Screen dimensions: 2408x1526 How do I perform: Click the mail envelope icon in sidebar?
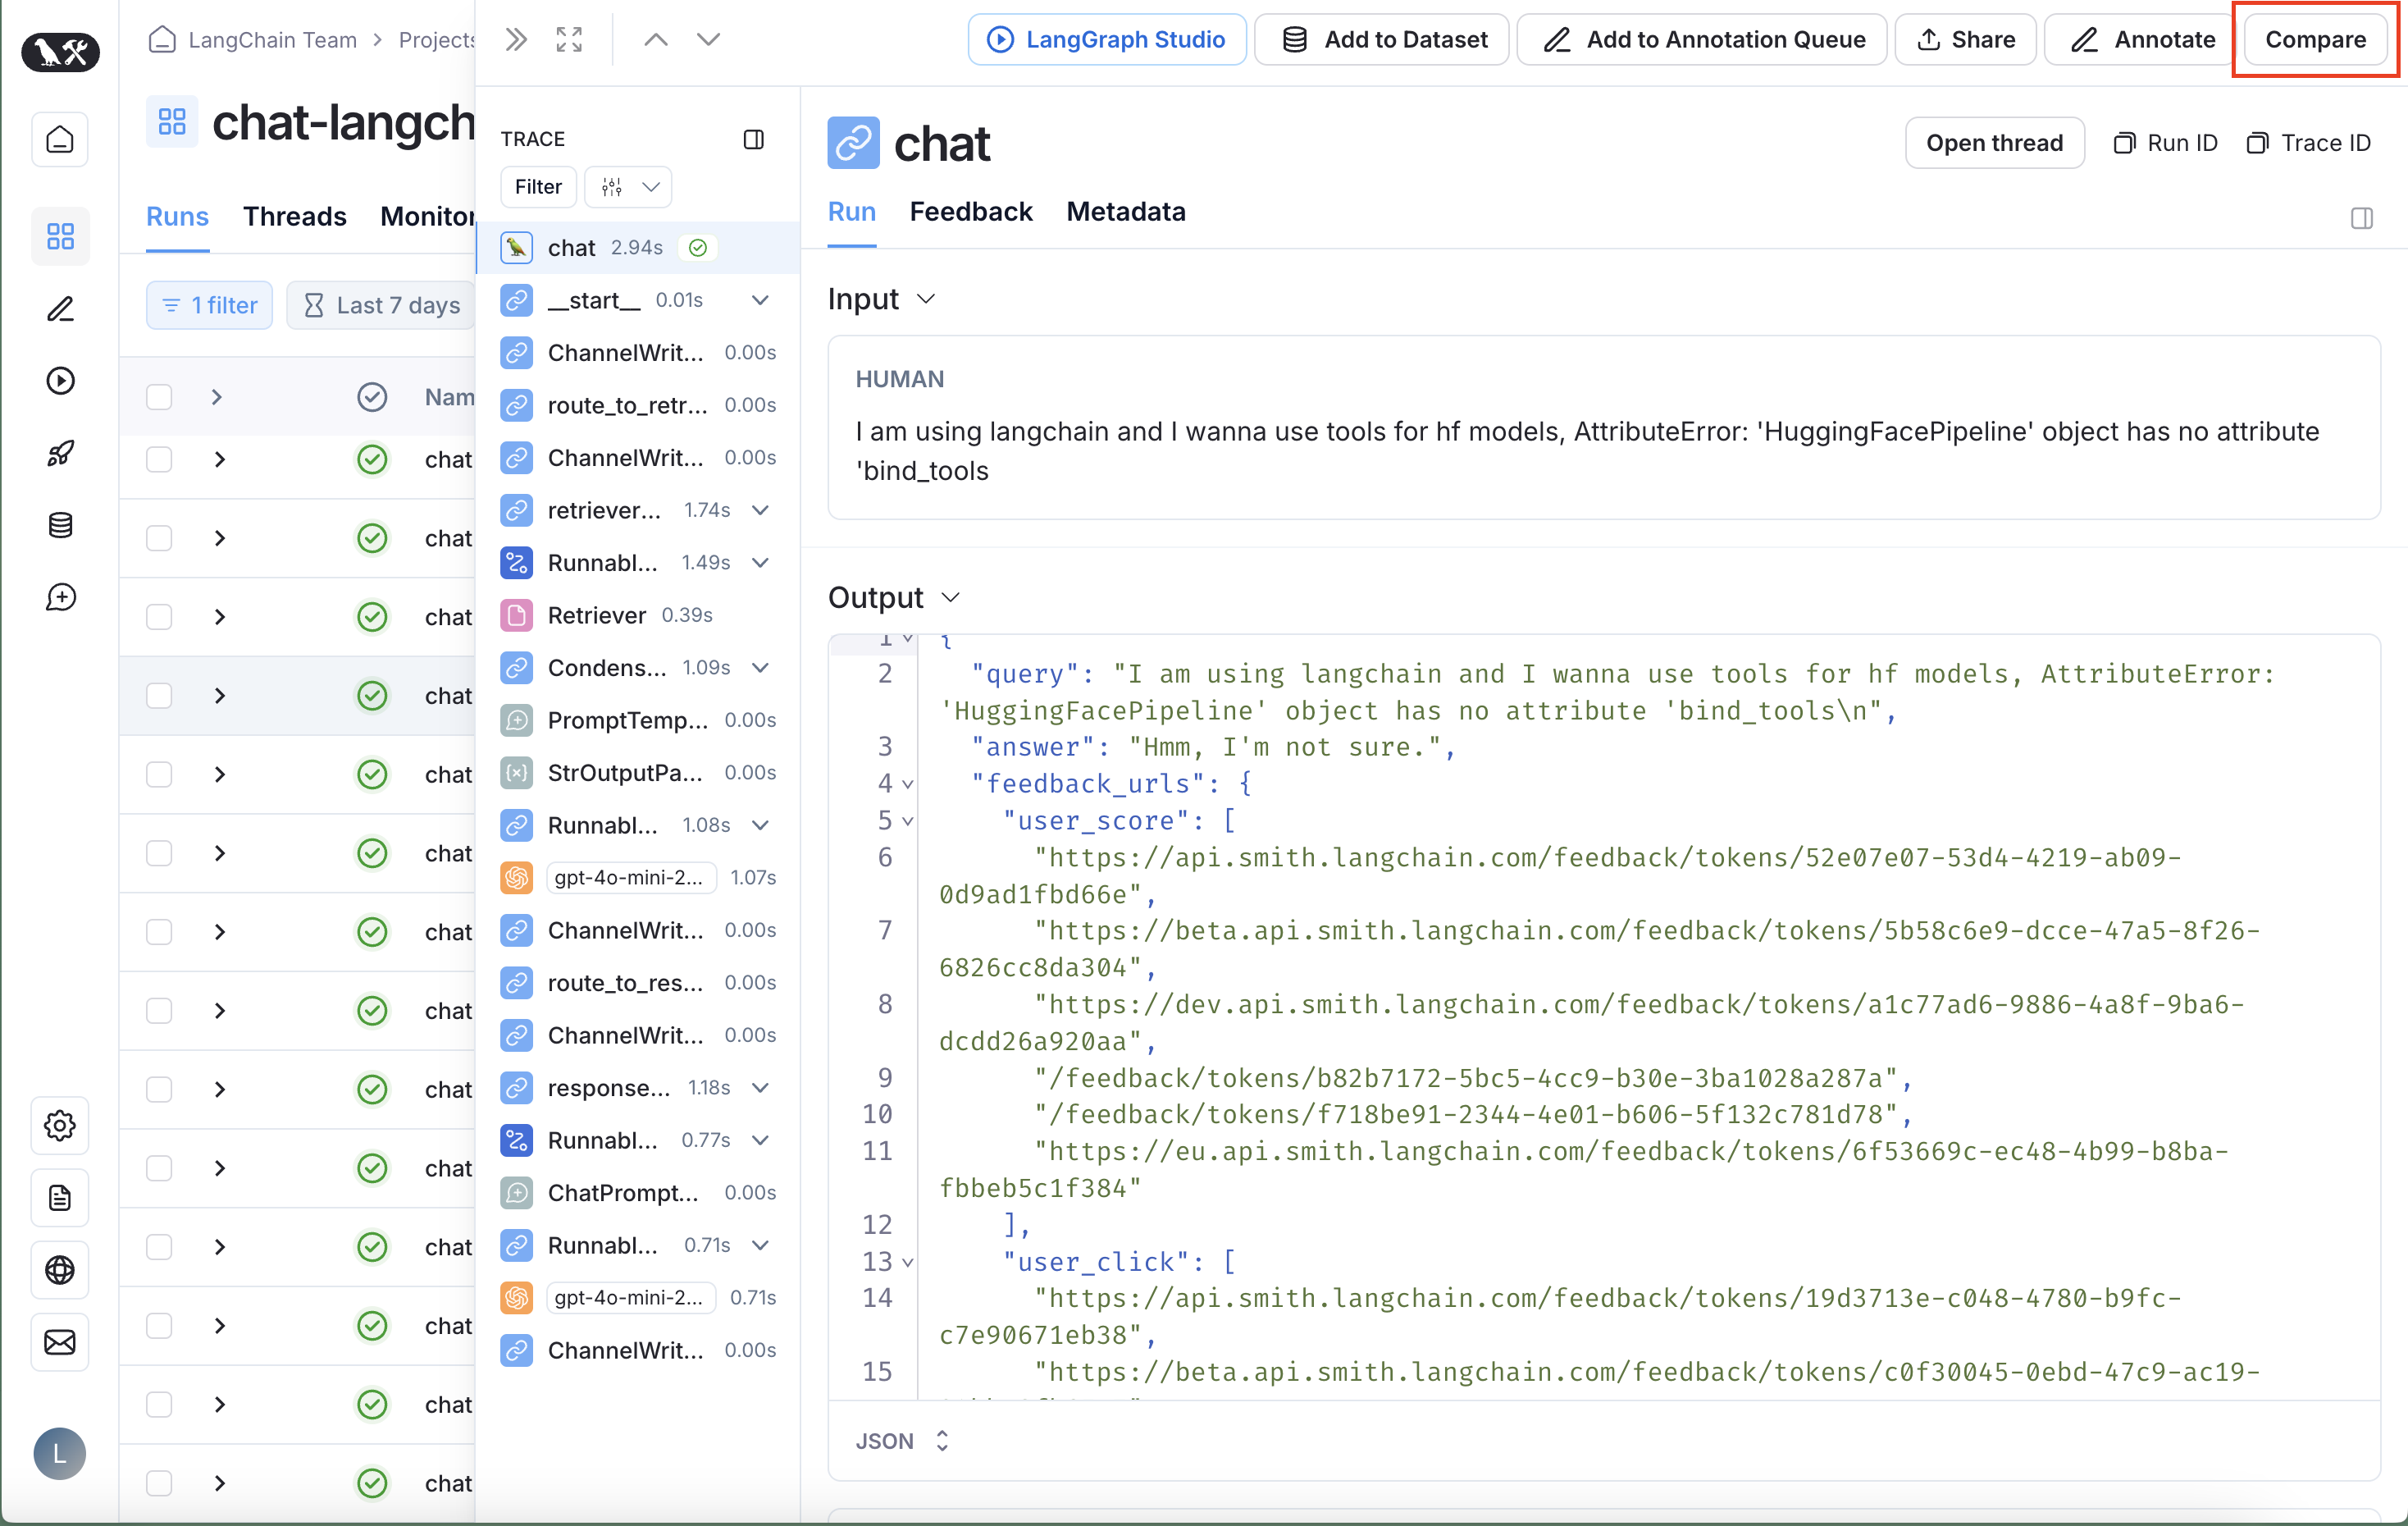60,1342
